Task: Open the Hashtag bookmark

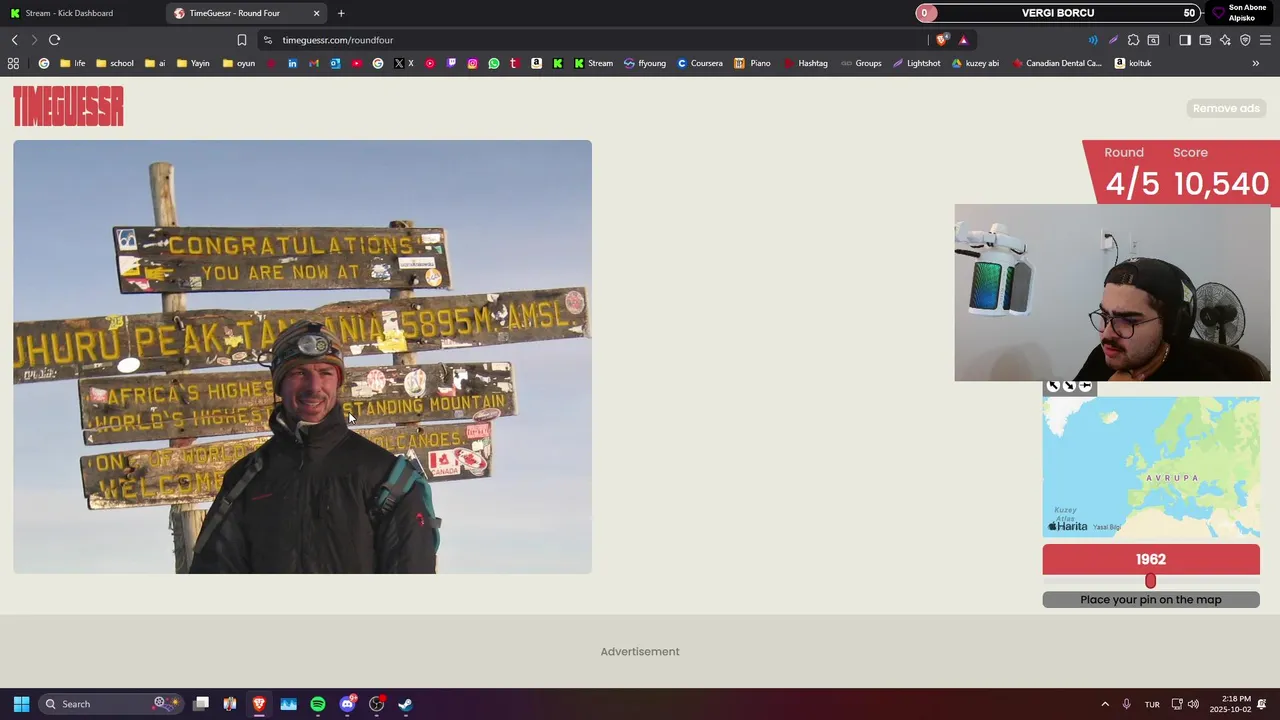Action: (x=805, y=63)
